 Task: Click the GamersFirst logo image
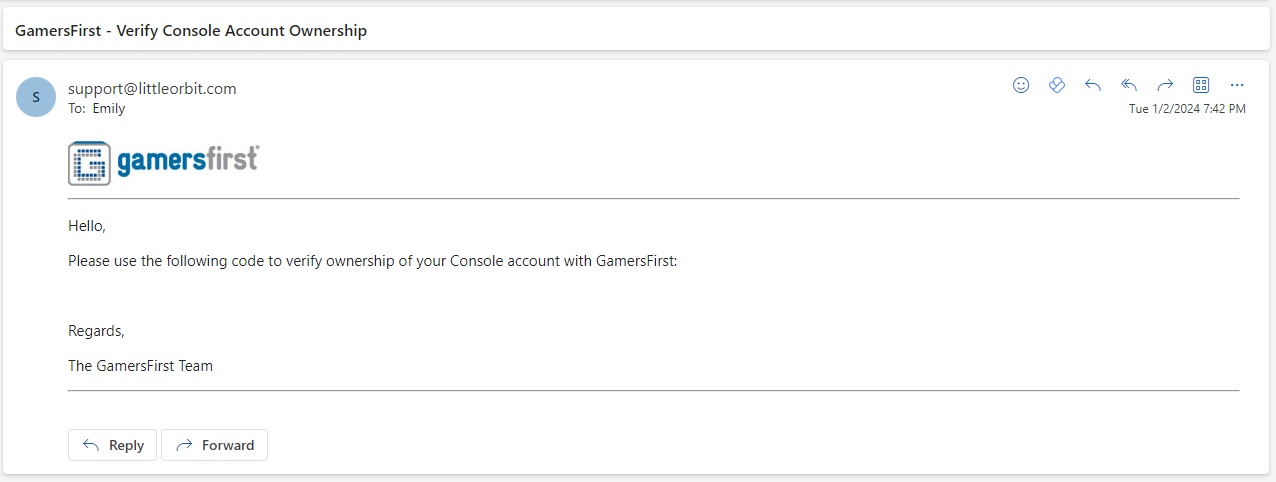pos(164,163)
